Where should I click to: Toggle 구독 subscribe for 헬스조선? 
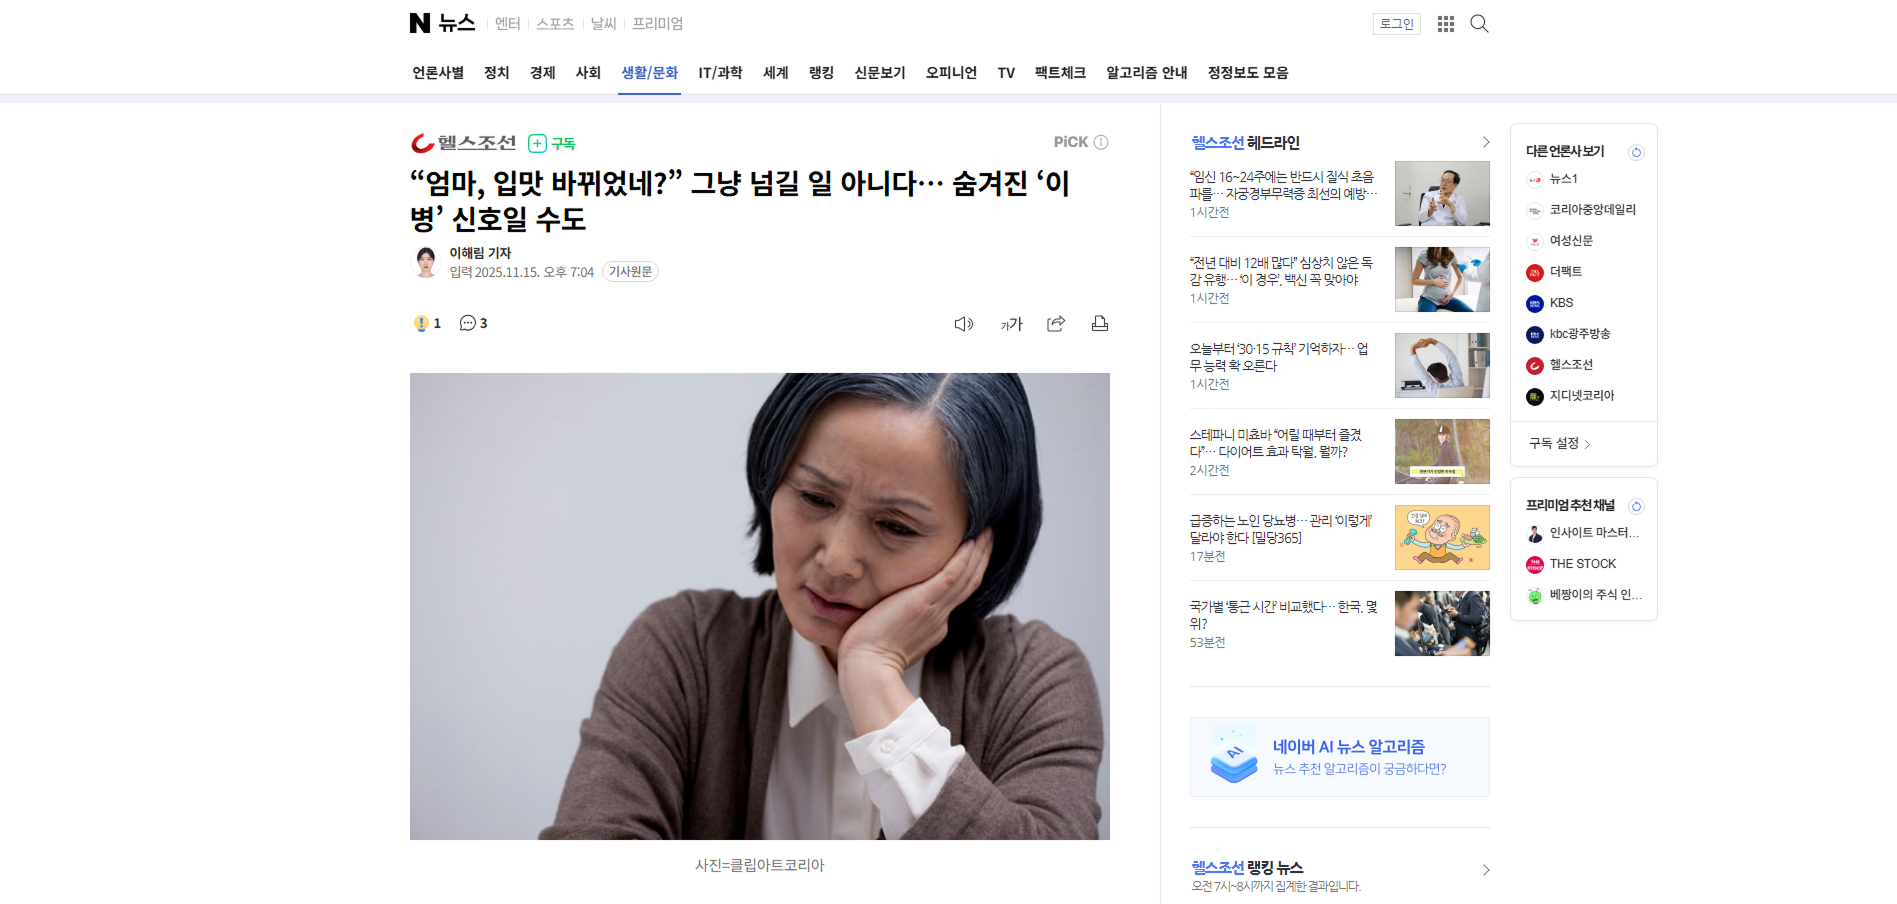pos(552,143)
